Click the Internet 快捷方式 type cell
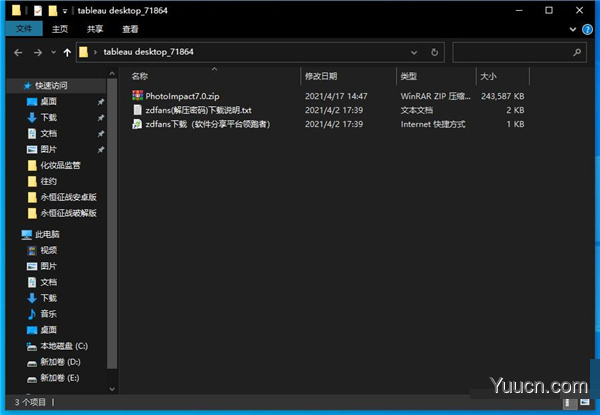Image resolution: width=600 pixels, height=415 pixels. click(433, 124)
